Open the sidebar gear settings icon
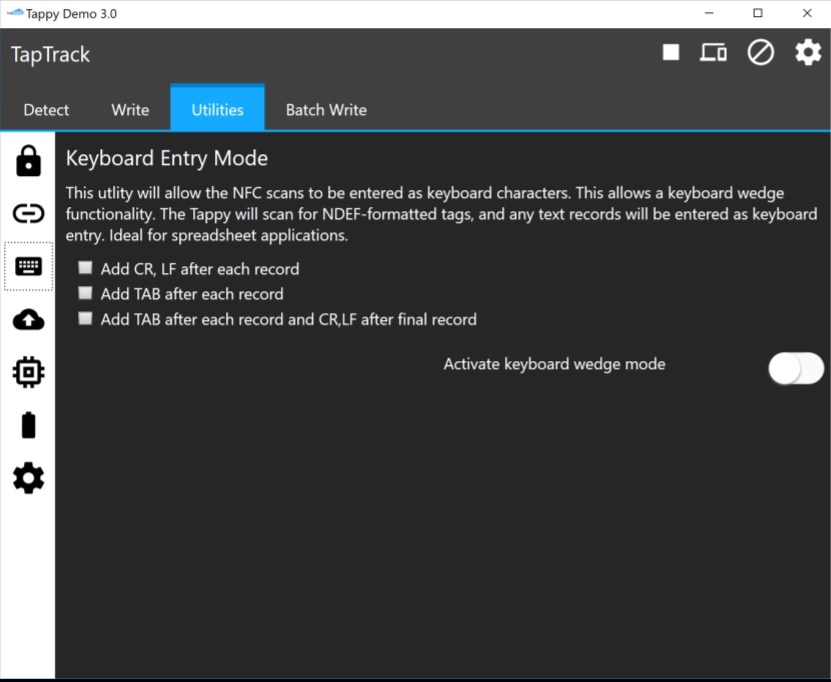831x682 pixels. pos(28,479)
